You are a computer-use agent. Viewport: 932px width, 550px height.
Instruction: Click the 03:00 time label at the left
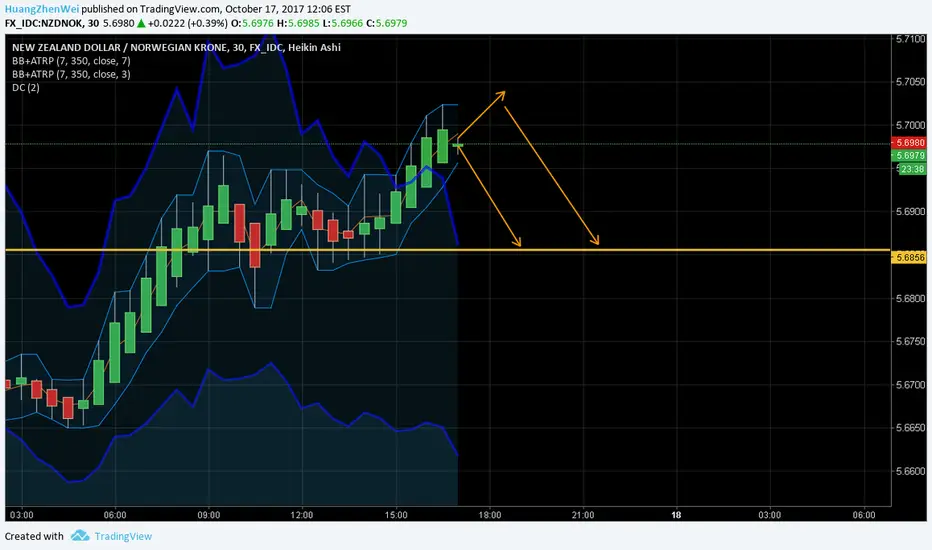coord(22,515)
